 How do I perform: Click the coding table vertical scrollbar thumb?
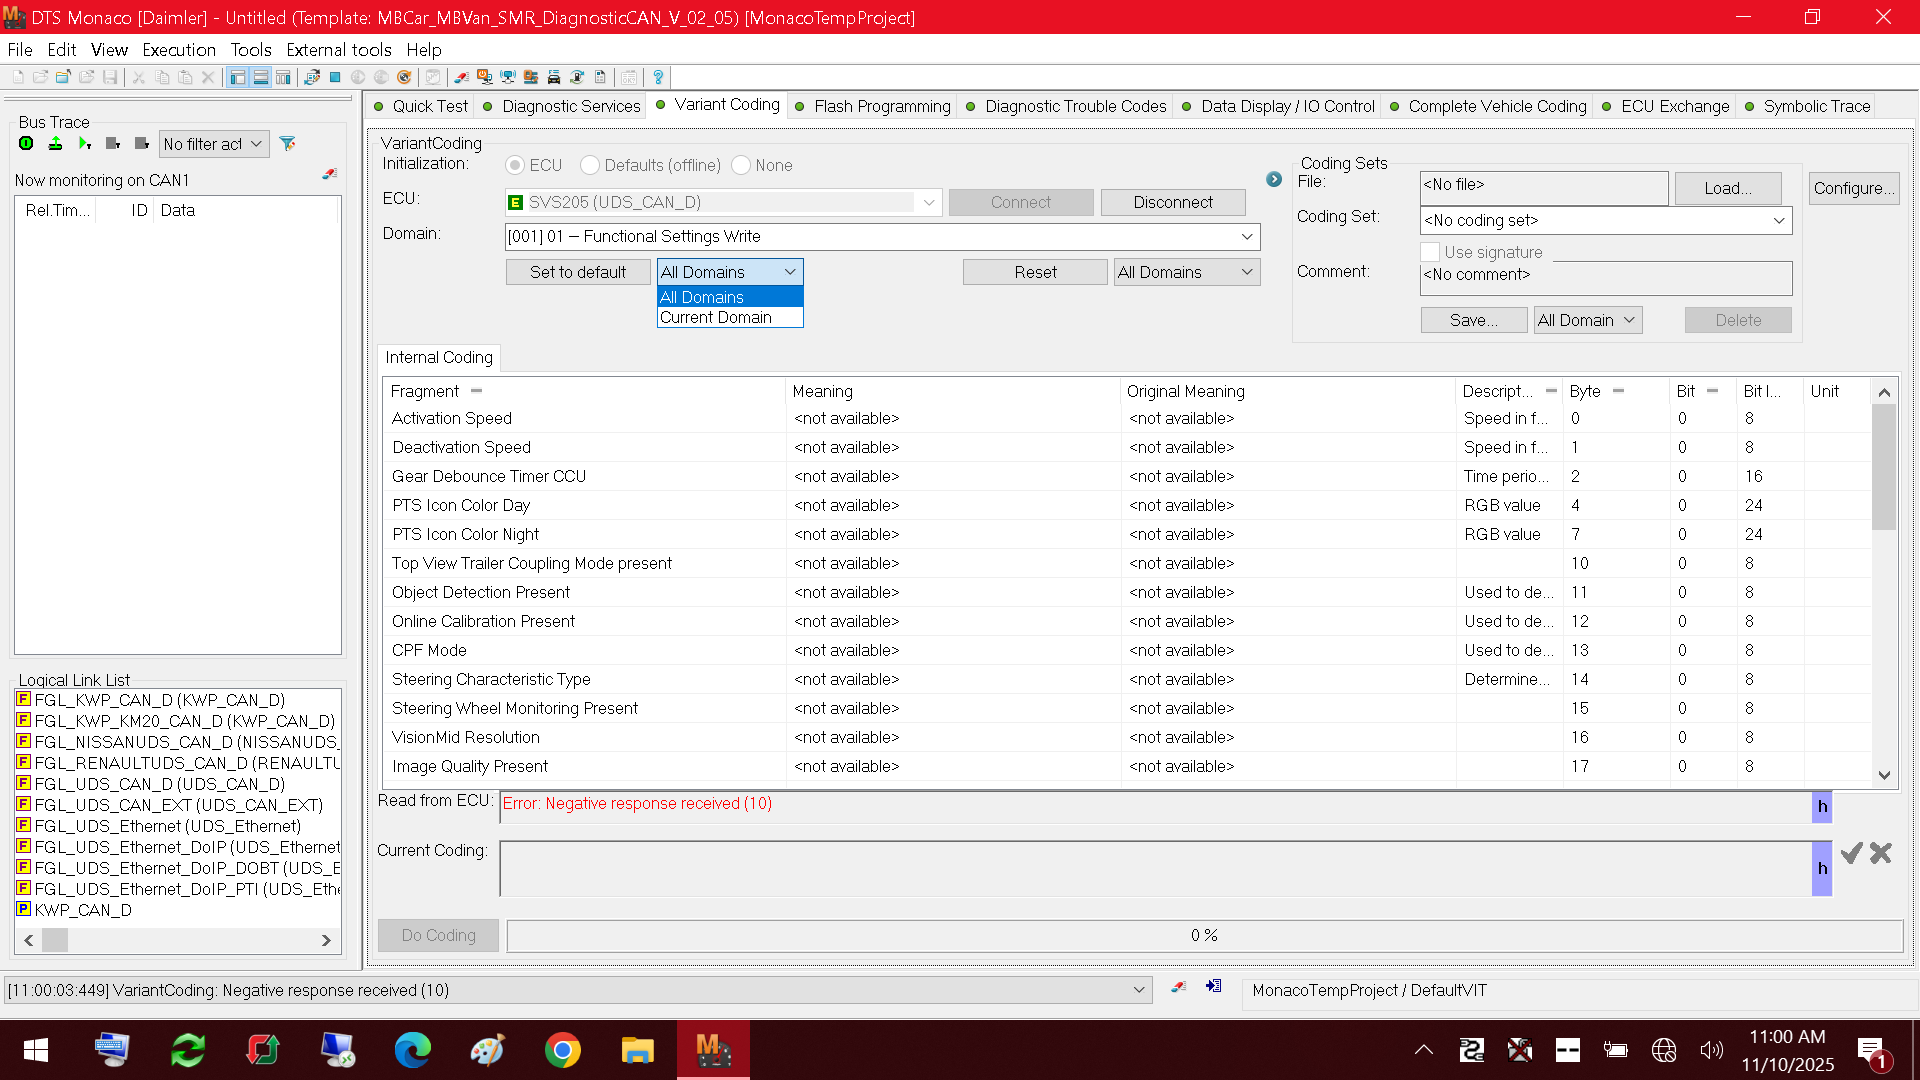click(1884, 466)
